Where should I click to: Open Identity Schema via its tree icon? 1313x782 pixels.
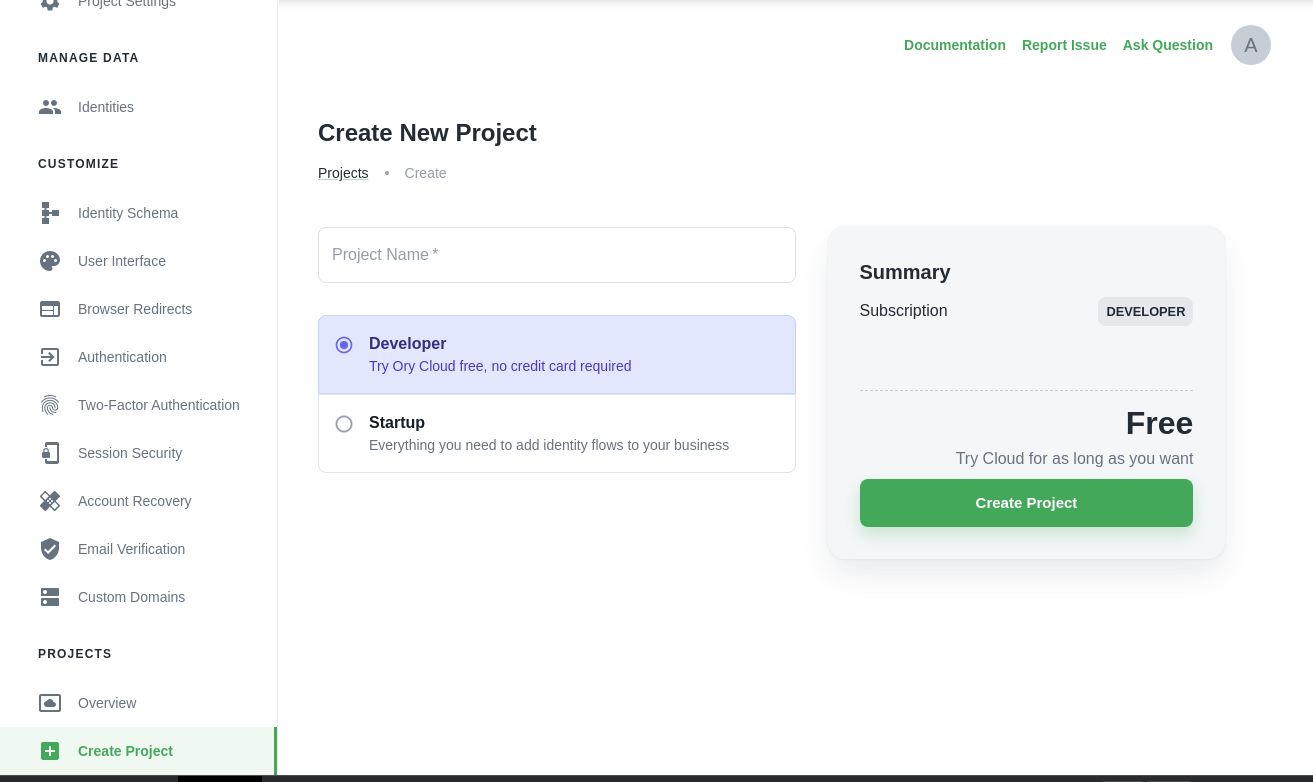[x=50, y=213]
